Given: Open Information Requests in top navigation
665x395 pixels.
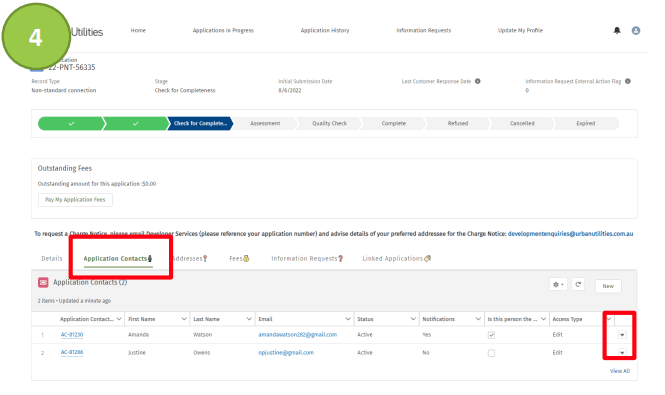Looking at the screenshot, I should coord(424,31).
